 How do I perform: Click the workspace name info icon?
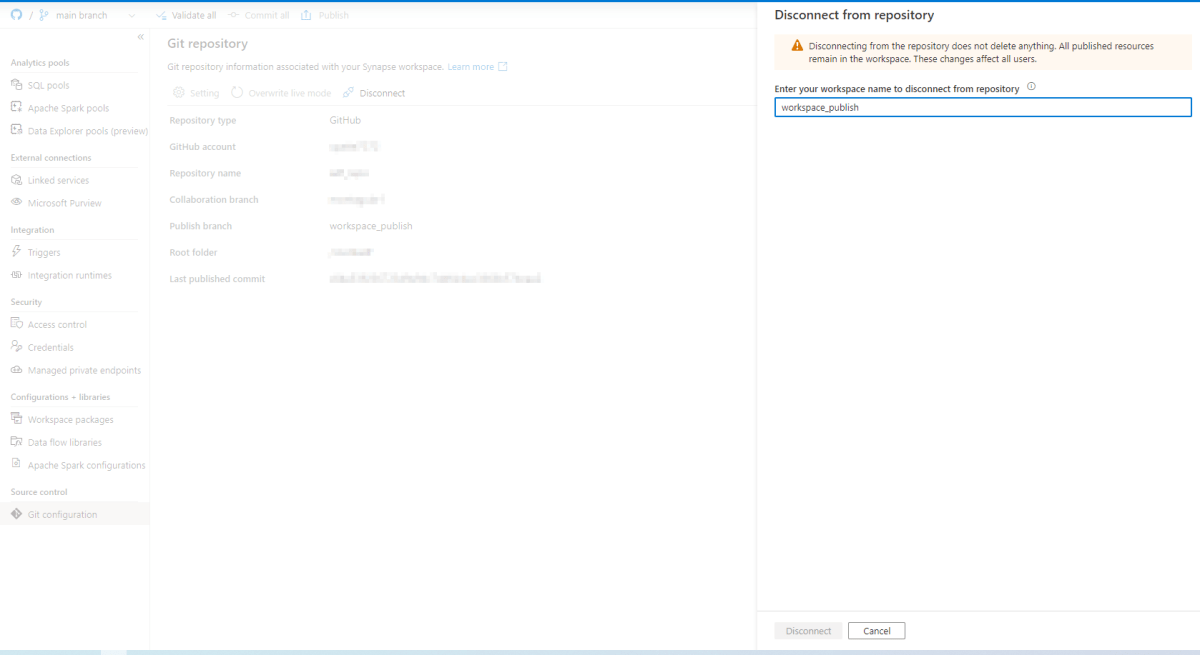(1031, 87)
